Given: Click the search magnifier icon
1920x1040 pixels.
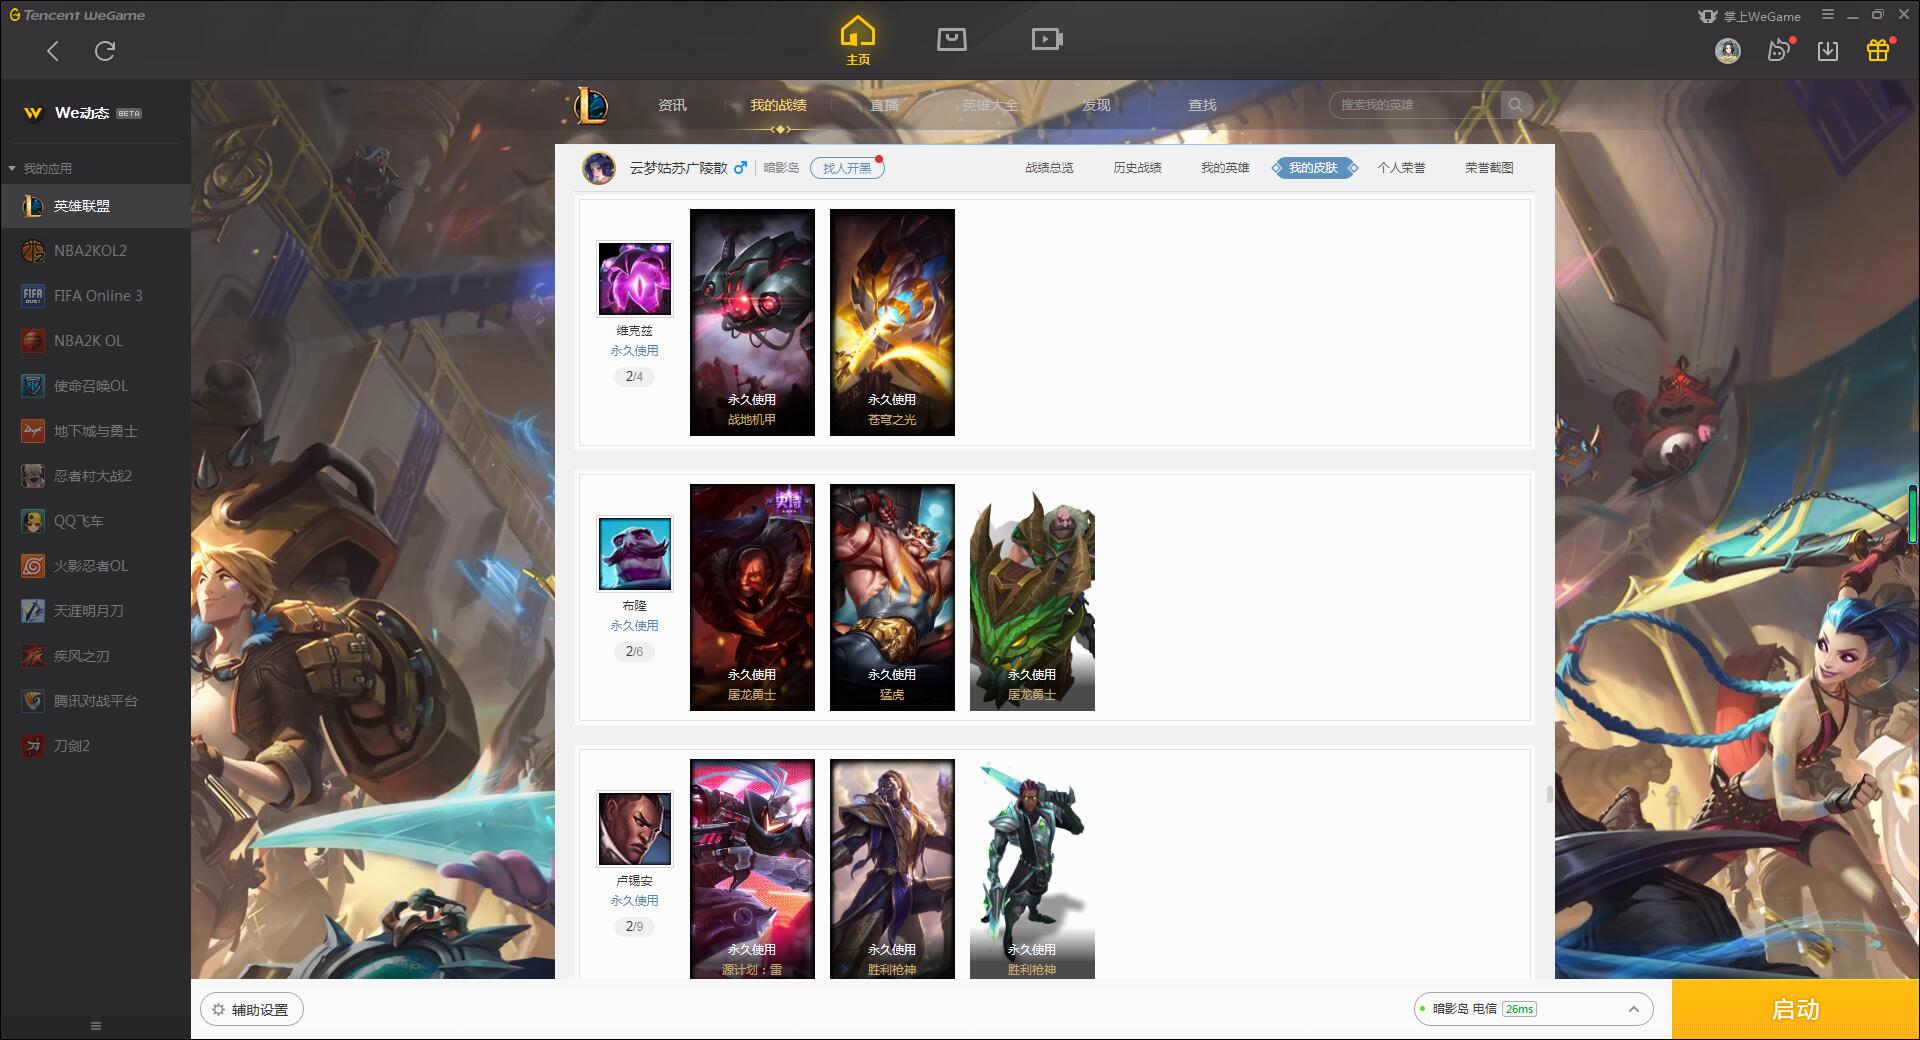Looking at the screenshot, I should coord(1515,105).
